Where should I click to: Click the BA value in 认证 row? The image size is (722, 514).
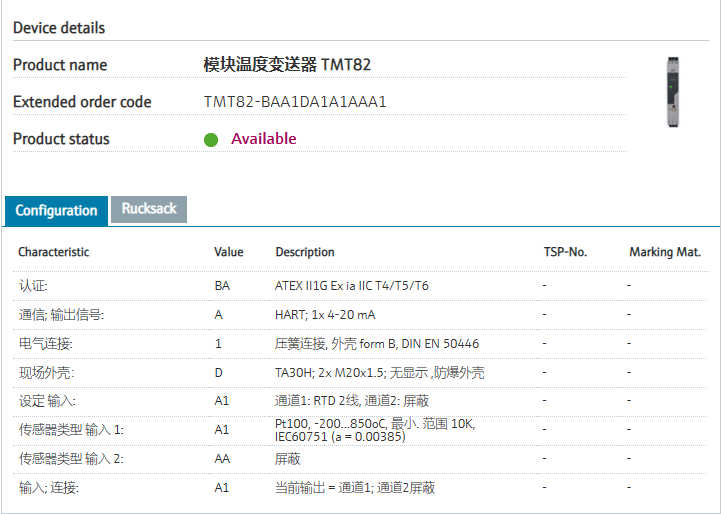click(x=222, y=286)
